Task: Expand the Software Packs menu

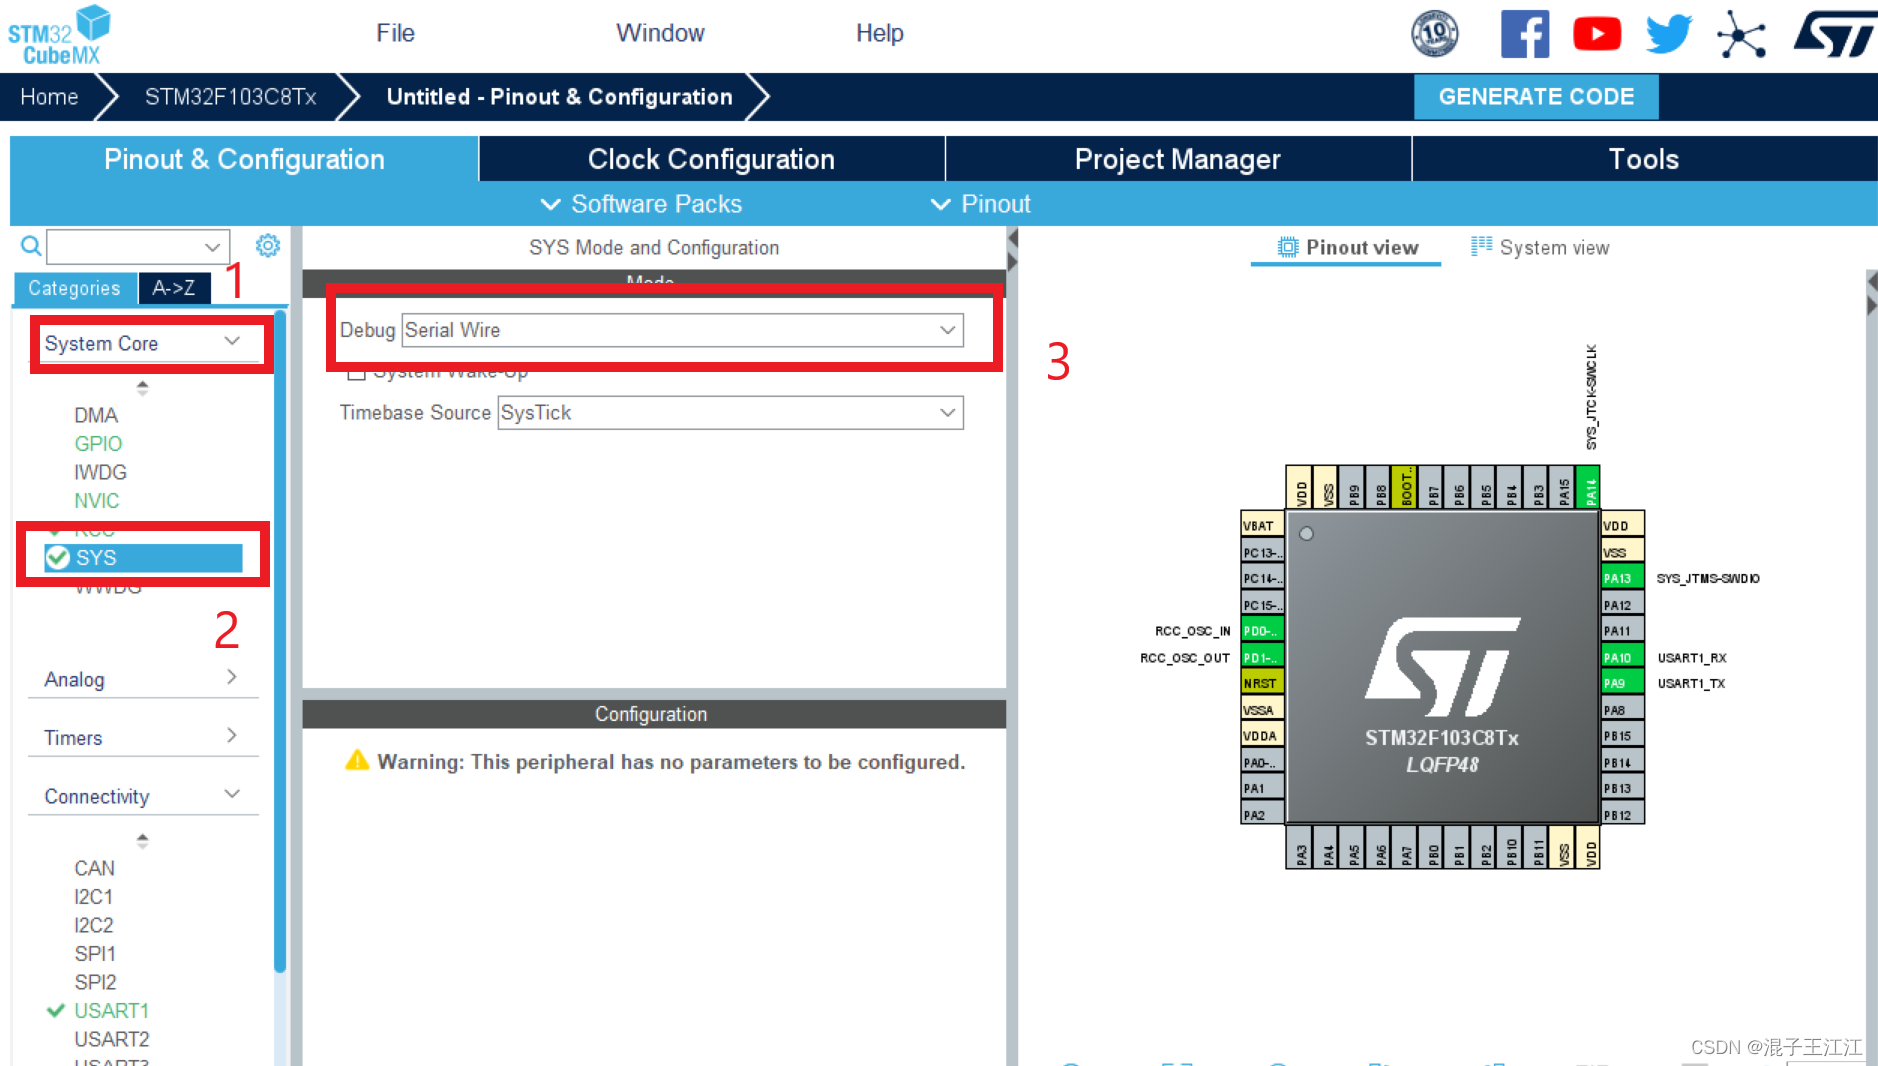Action: (x=641, y=204)
